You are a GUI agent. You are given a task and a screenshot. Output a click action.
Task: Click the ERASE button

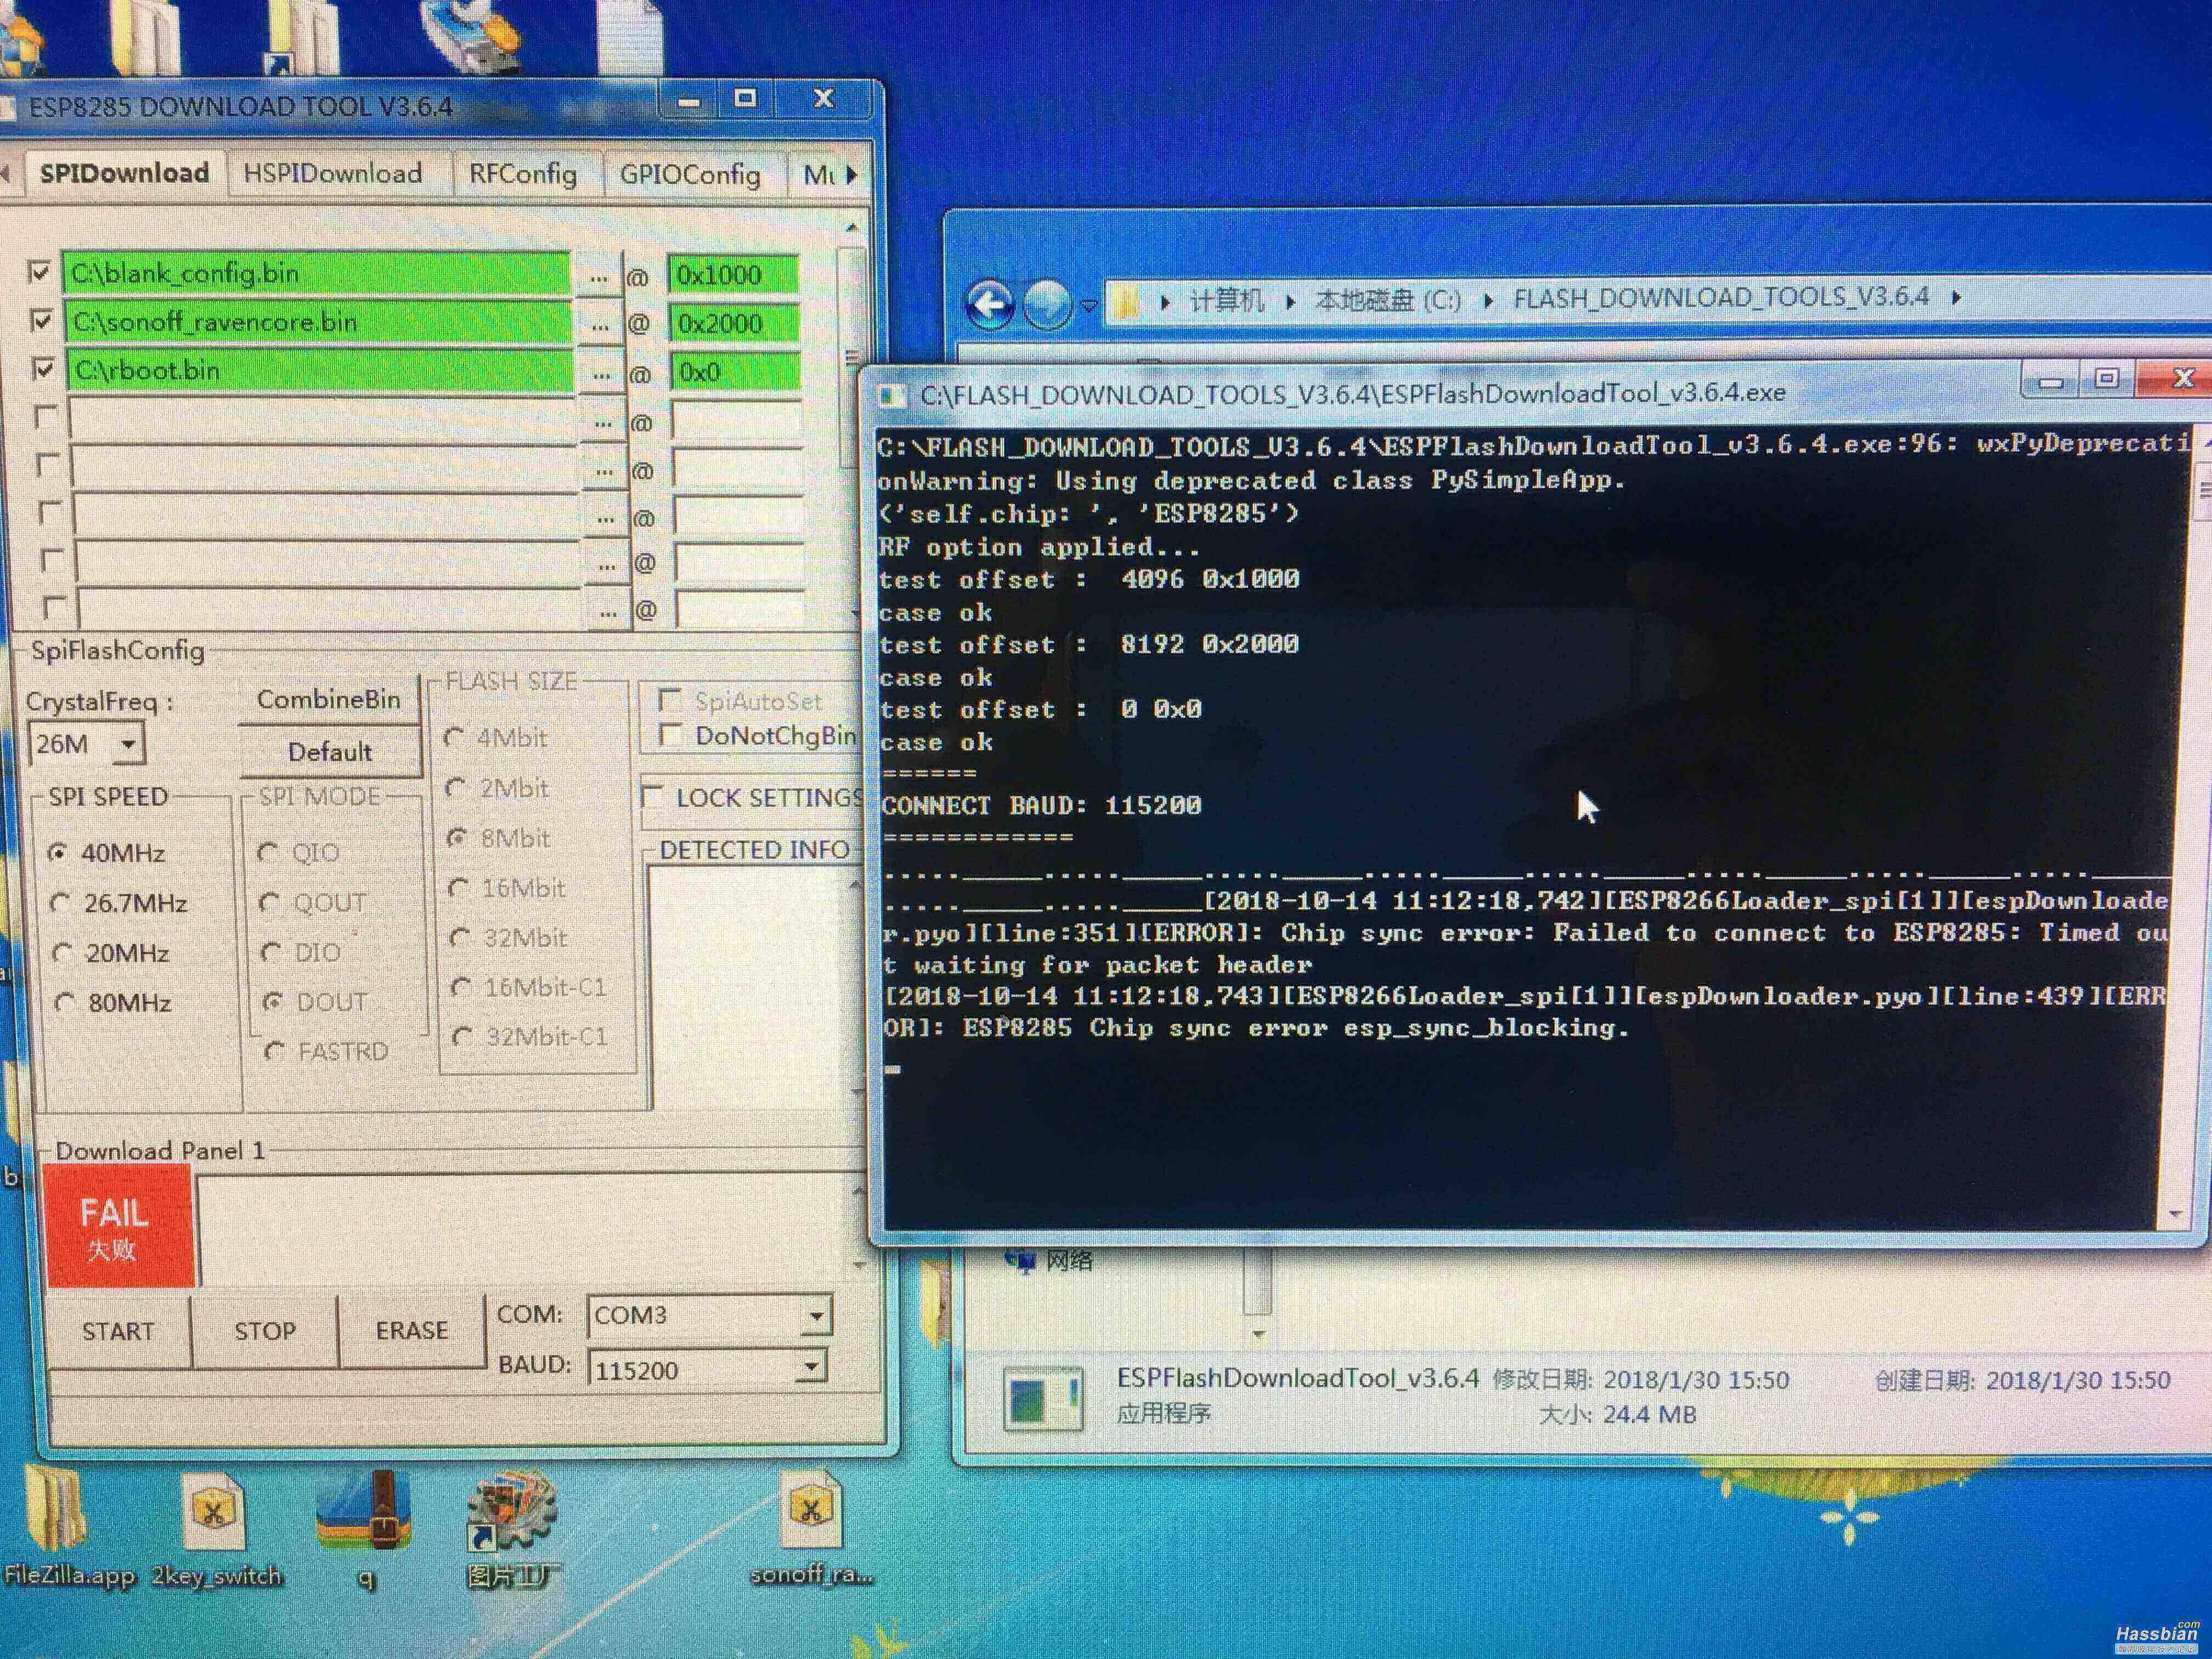click(x=412, y=1330)
